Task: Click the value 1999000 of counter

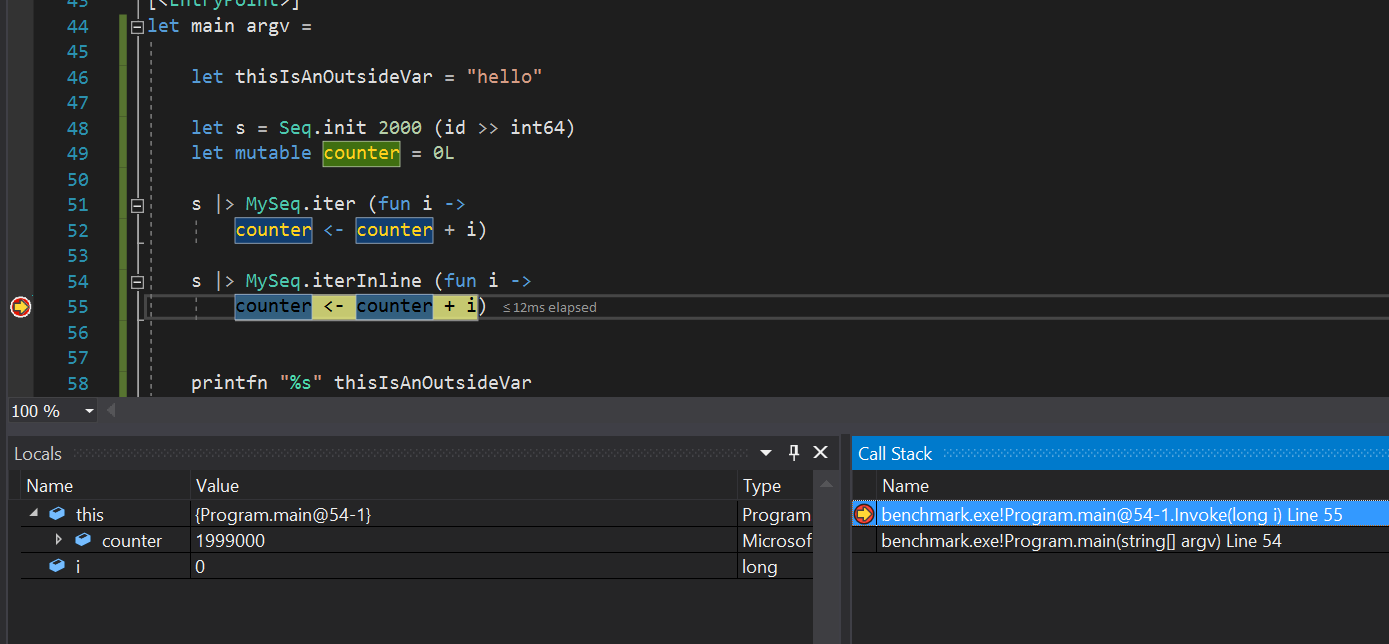Action: coord(230,540)
